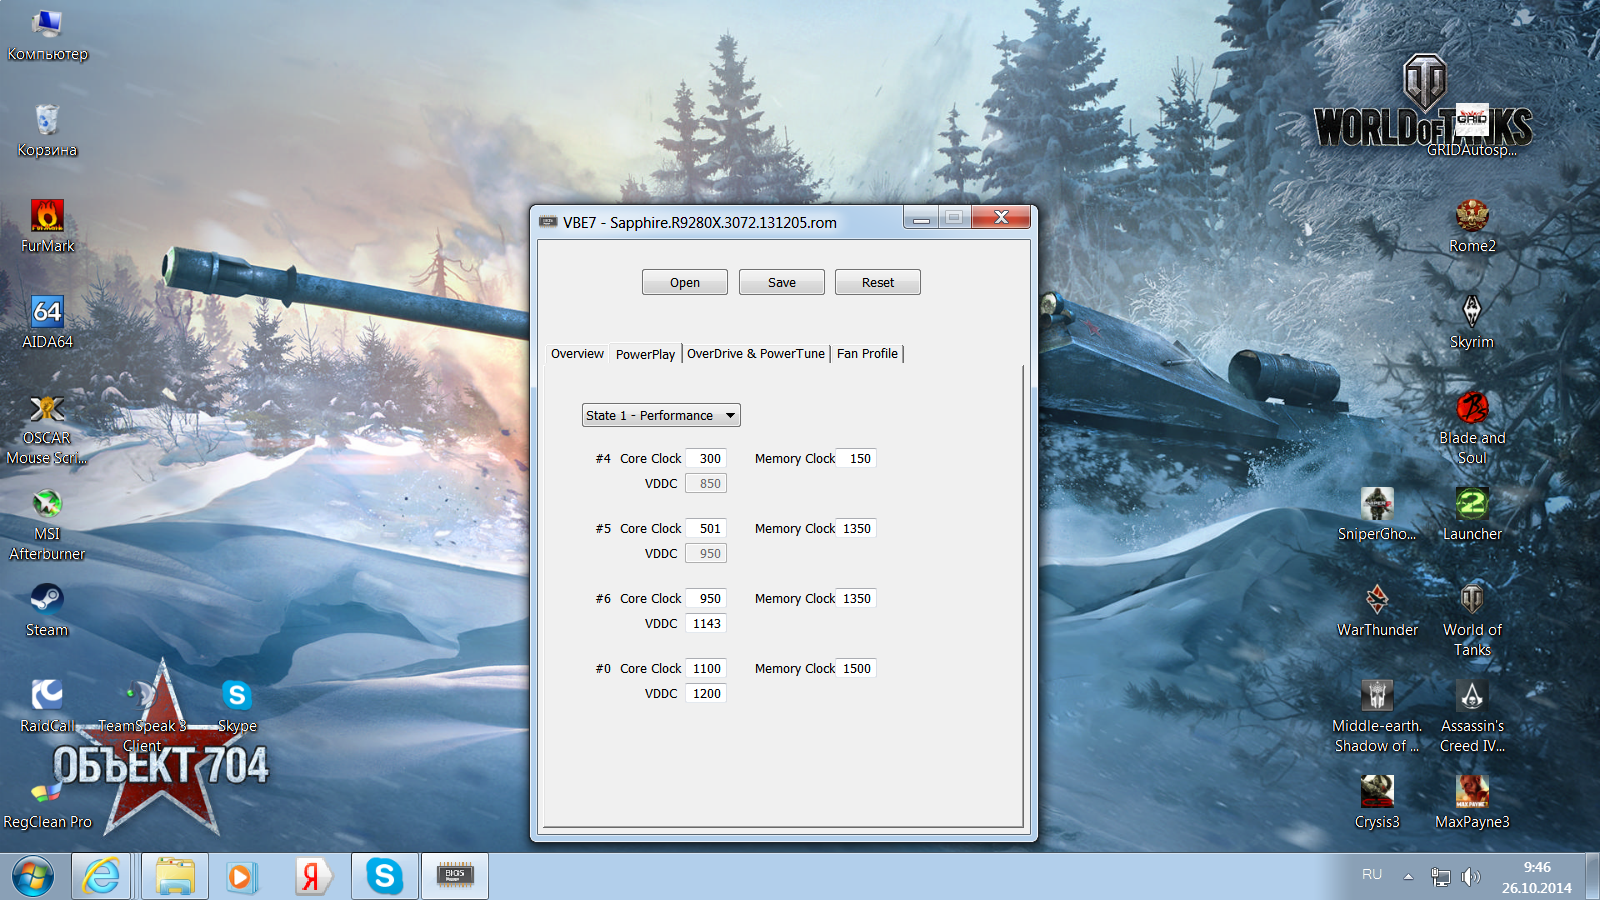This screenshot has width=1600, height=900.
Task: Switch to the Fan Profile tab
Action: coord(867,354)
